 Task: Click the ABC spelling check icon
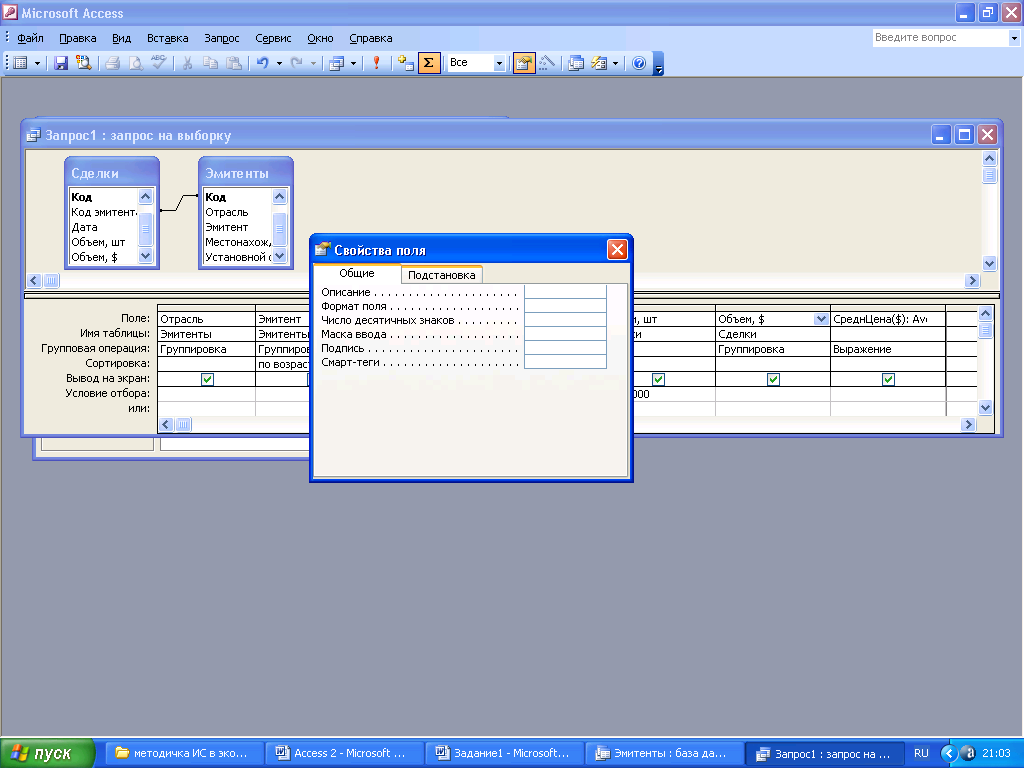click(159, 63)
